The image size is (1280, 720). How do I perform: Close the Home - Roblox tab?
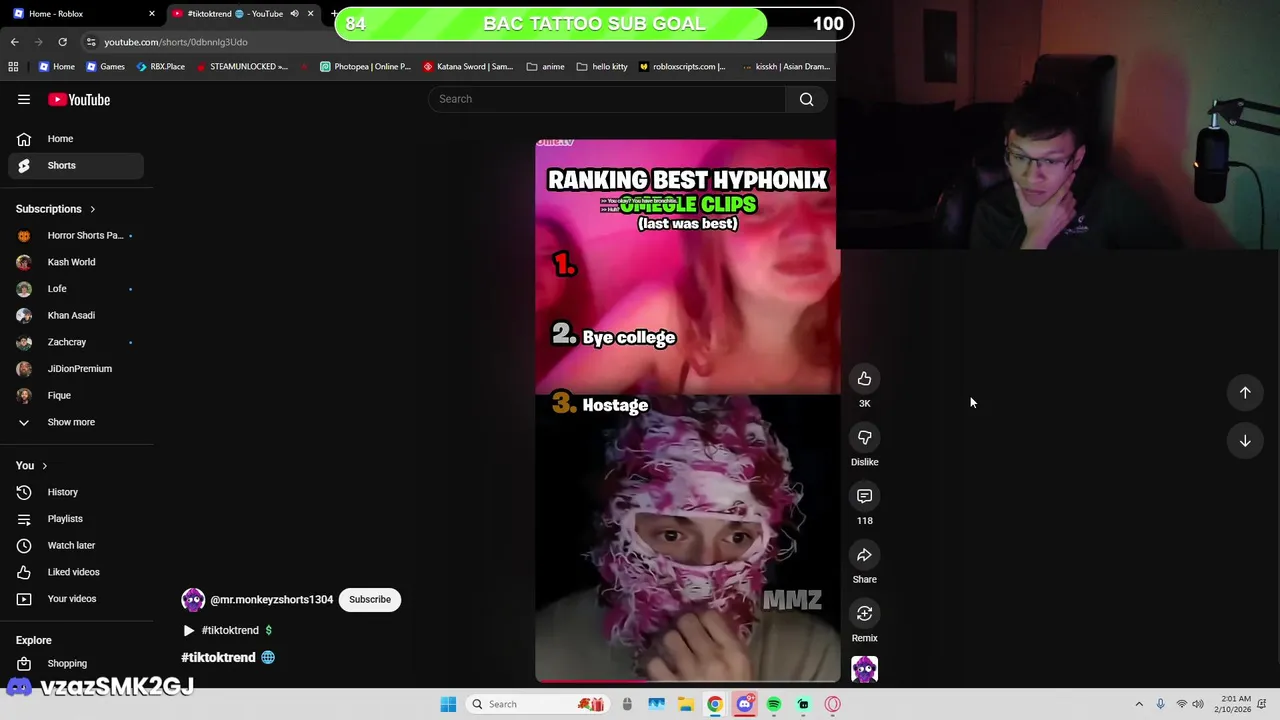coord(152,14)
